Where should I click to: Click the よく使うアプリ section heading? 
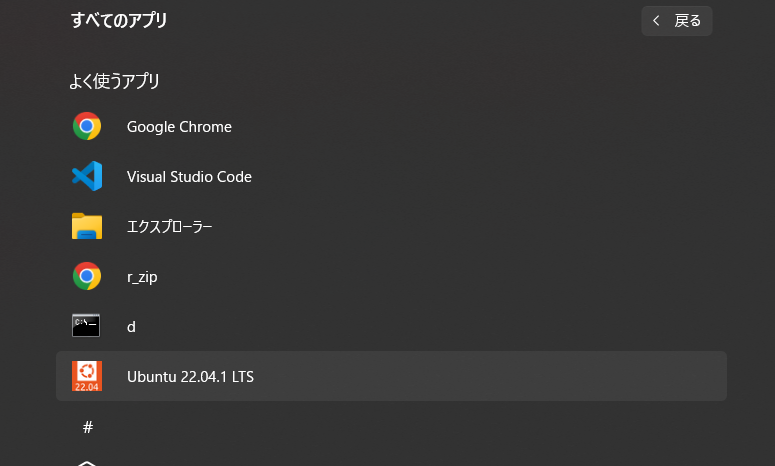114,81
